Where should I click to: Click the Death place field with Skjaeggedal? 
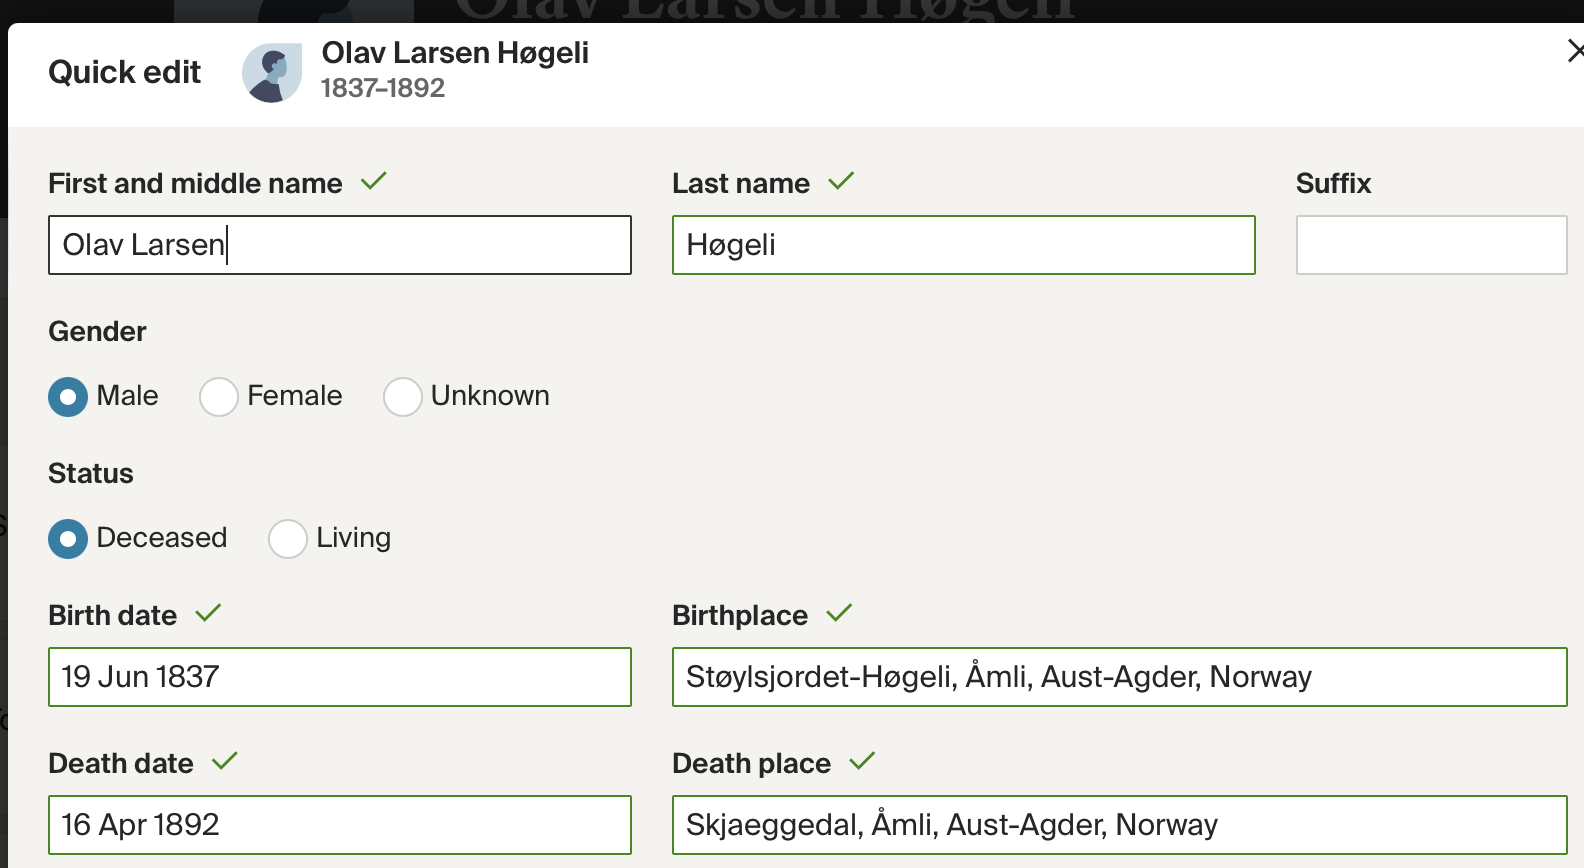coord(1119,825)
